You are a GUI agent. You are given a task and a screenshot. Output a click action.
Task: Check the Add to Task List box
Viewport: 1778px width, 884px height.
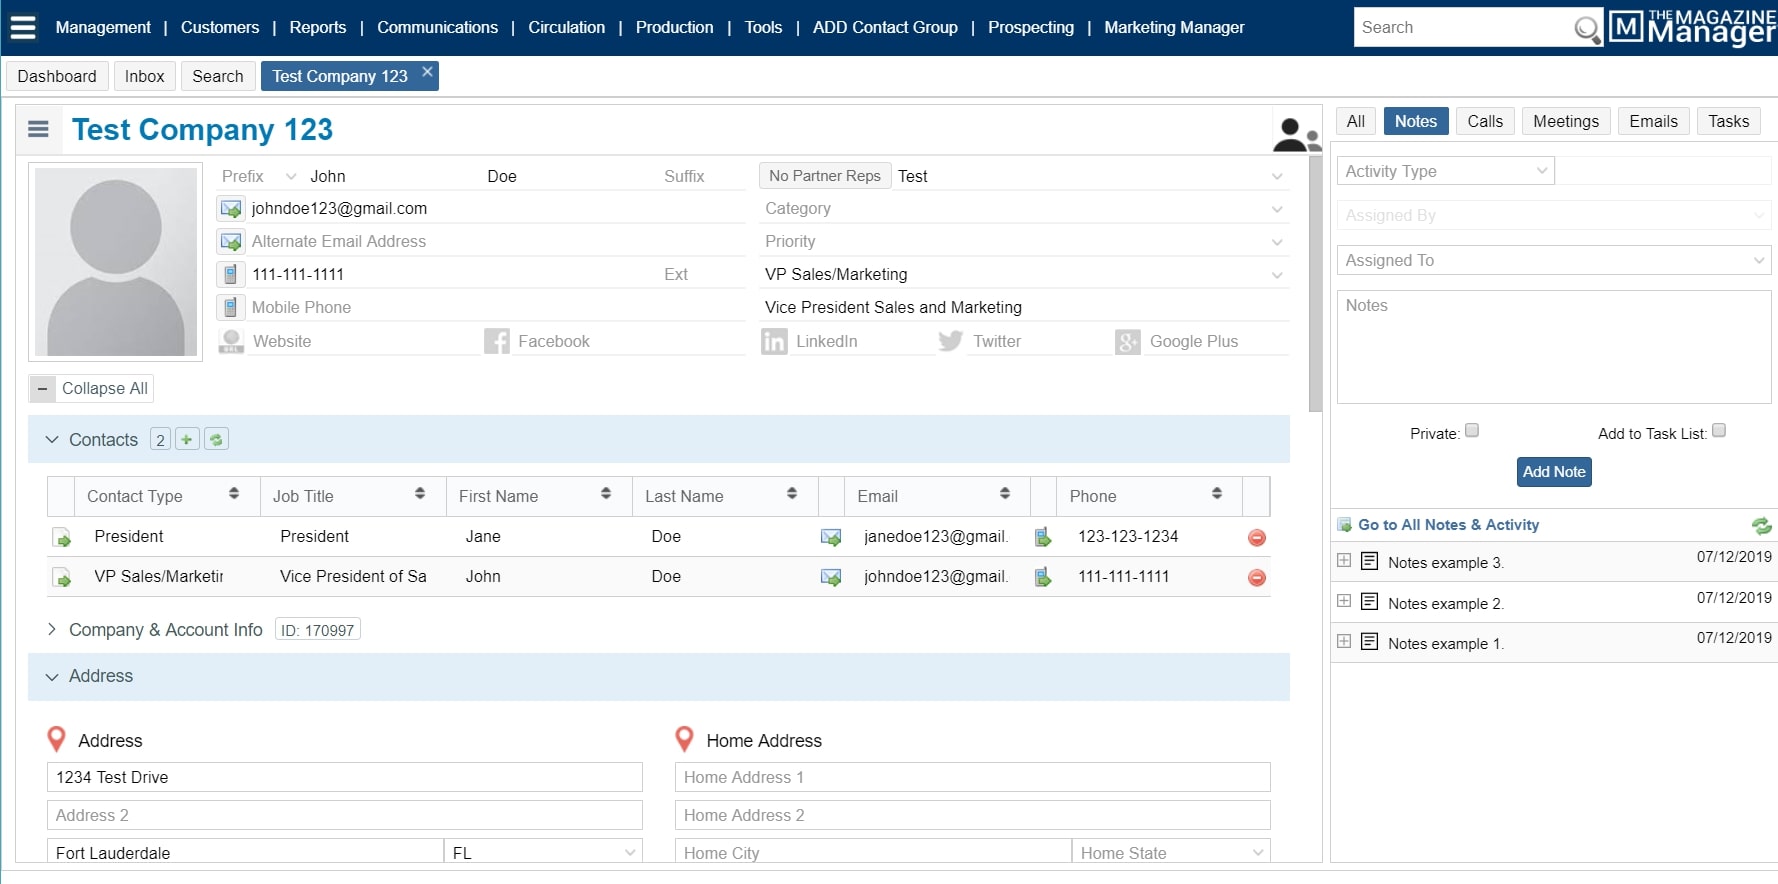1719,431
